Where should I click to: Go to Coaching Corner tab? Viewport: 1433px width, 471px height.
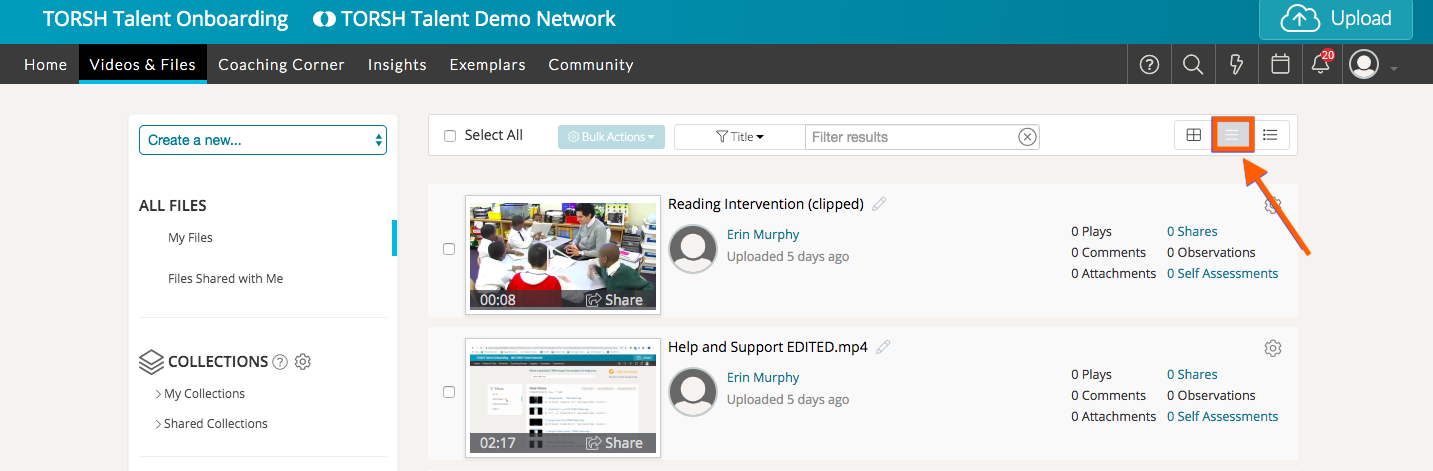click(281, 65)
